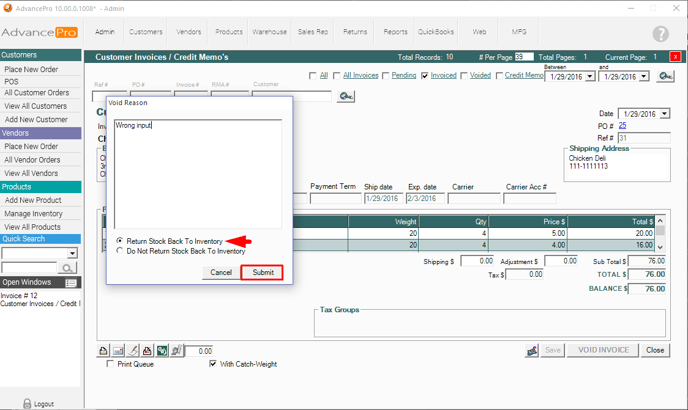Image resolution: width=688 pixels, height=410 pixels.
Task: Select Do Not Return Stock Back option
Action: tap(120, 252)
